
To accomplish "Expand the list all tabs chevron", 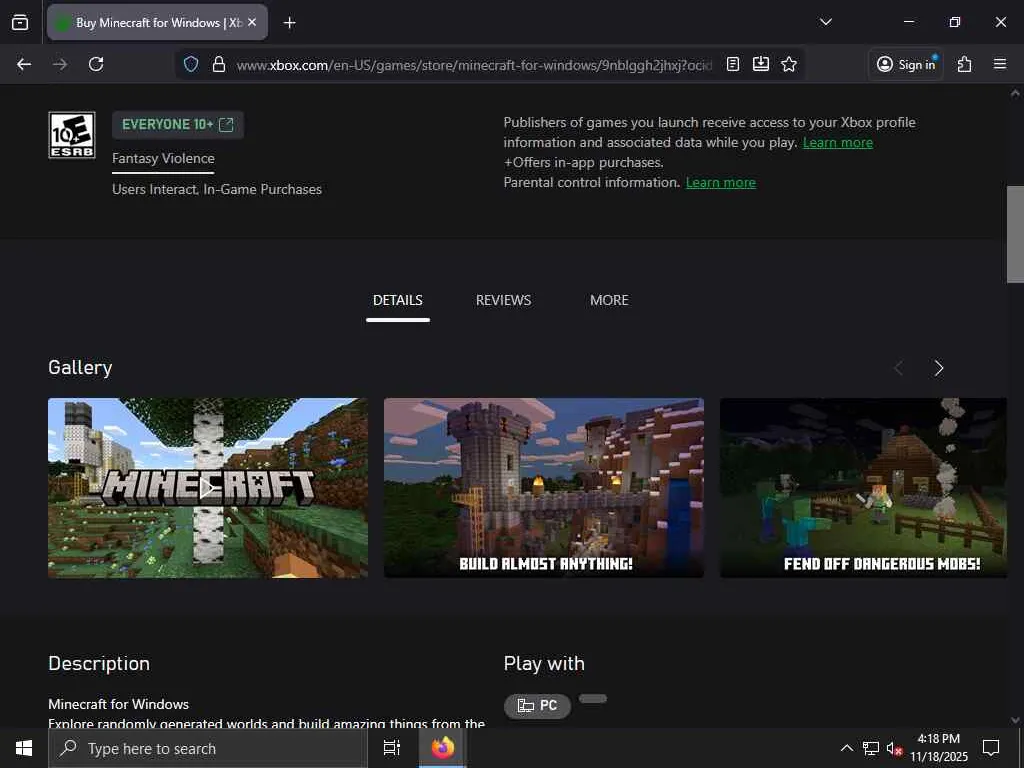I will tap(825, 22).
